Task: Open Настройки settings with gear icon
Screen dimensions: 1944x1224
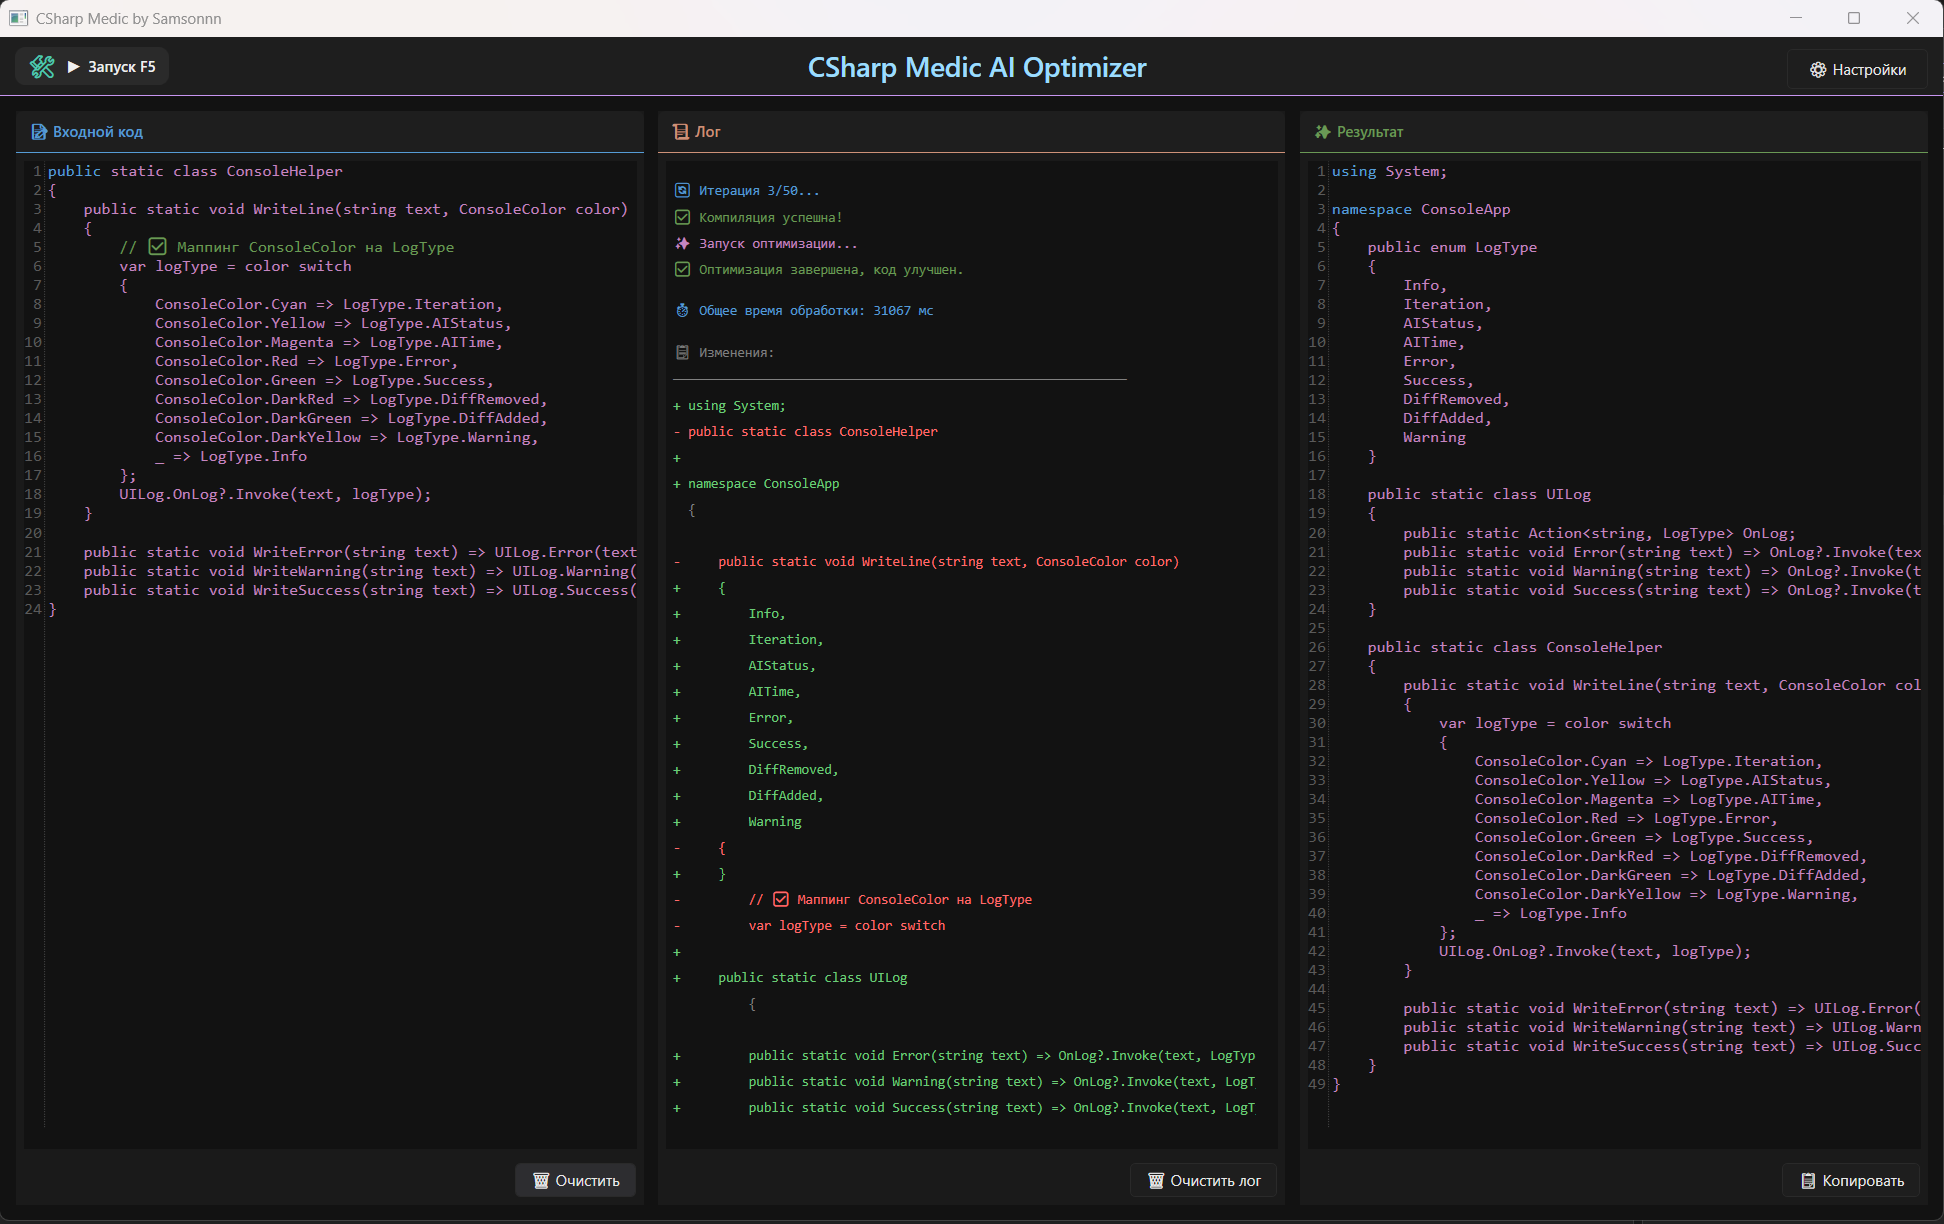Action: pyautogui.click(x=1857, y=69)
